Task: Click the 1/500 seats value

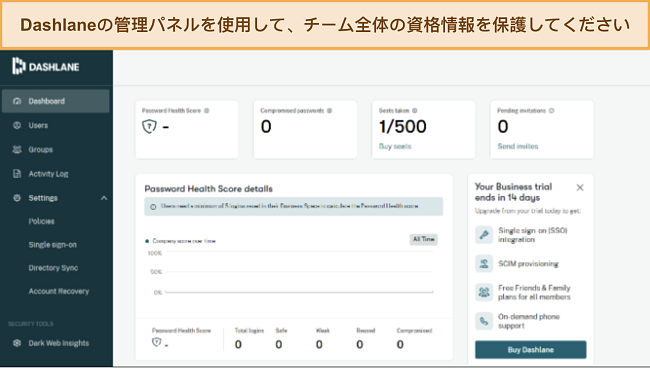Action: point(403,126)
